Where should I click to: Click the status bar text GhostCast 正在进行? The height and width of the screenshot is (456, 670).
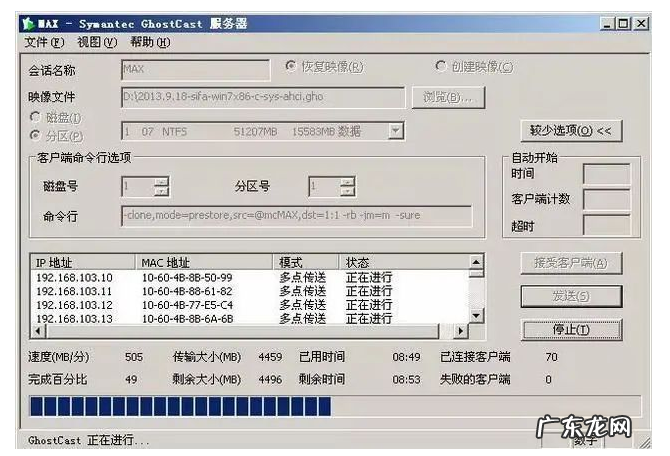click(x=89, y=440)
